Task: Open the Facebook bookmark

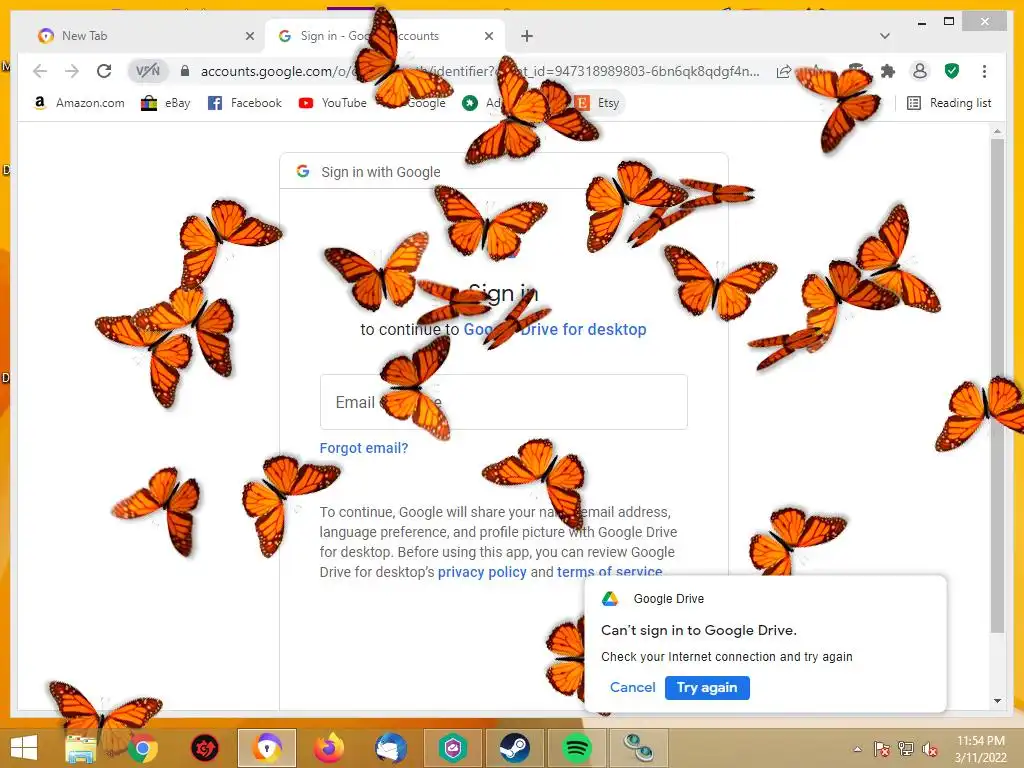Action: 244,103
